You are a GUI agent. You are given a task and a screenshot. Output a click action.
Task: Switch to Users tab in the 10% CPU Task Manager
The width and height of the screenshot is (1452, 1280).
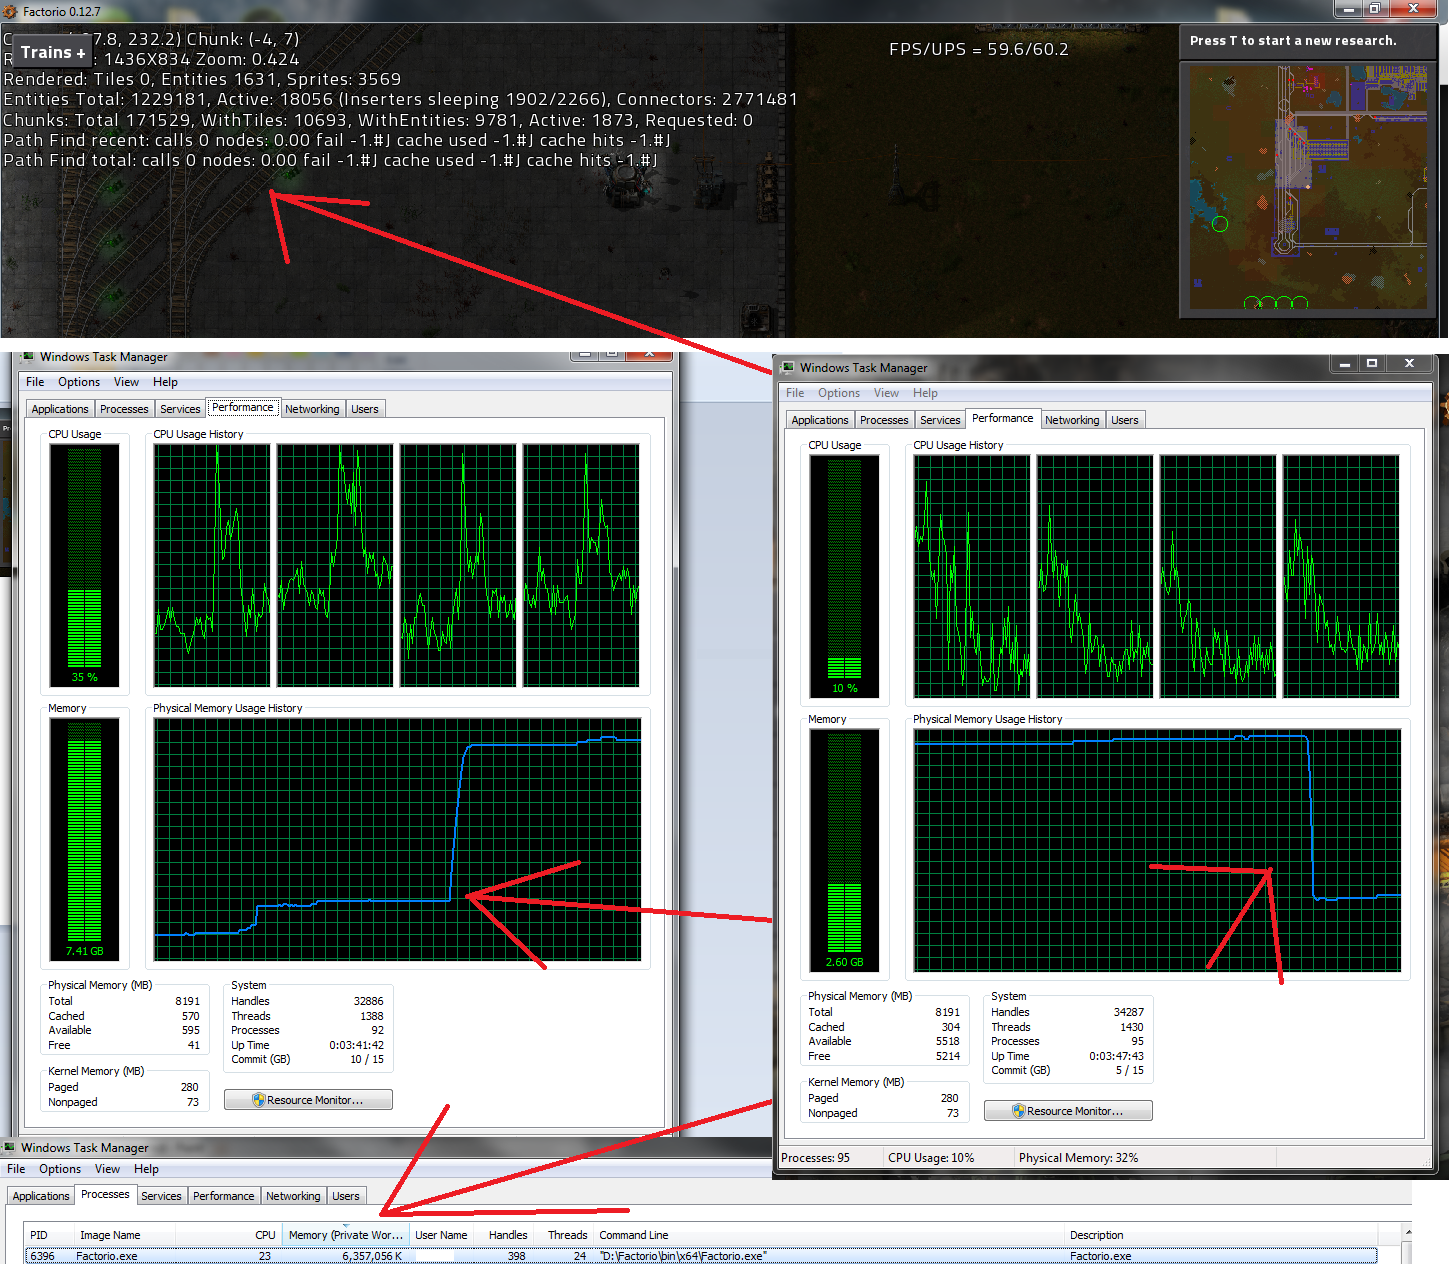click(1125, 420)
